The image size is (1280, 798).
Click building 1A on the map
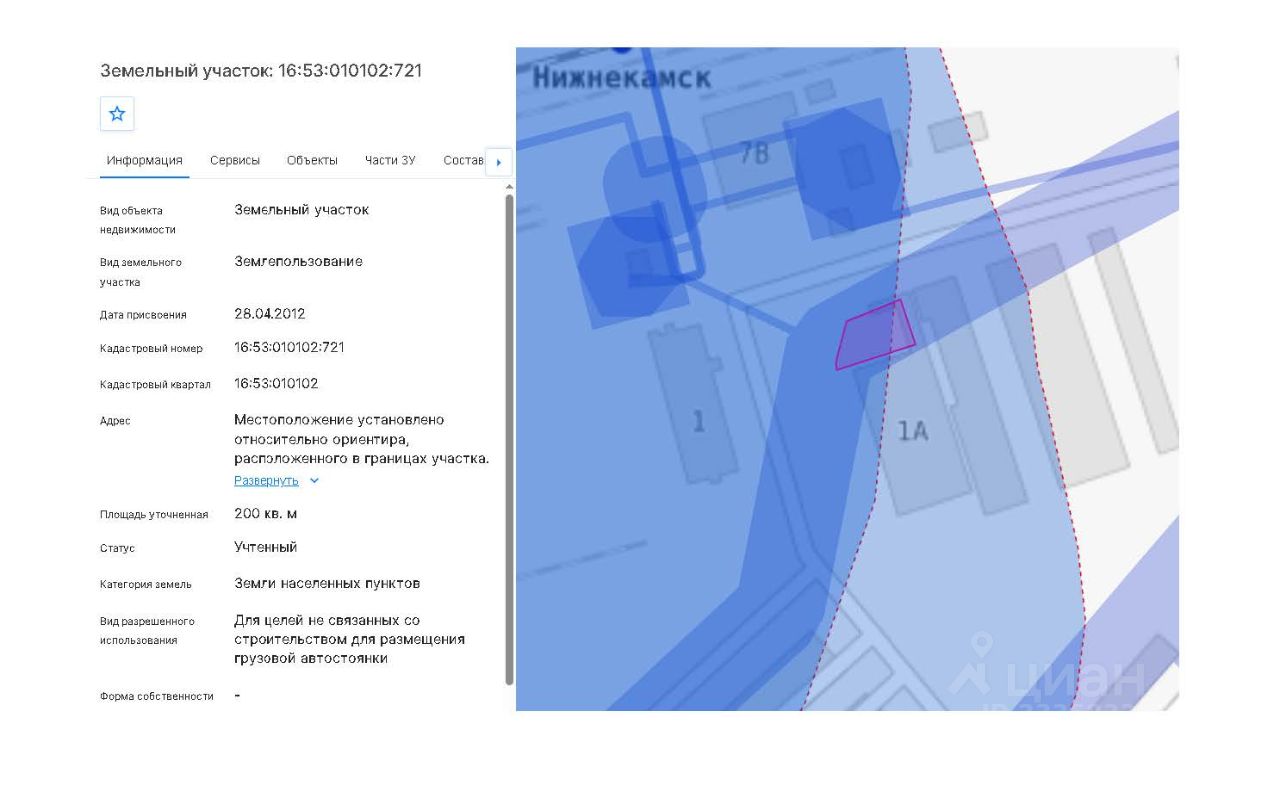point(912,431)
